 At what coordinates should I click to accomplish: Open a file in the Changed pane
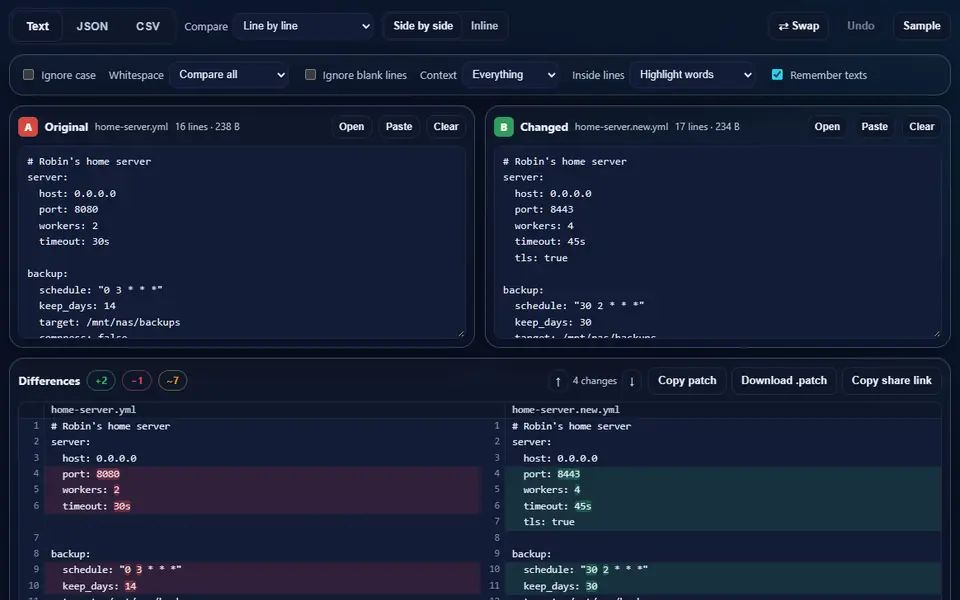pyautogui.click(x=827, y=127)
